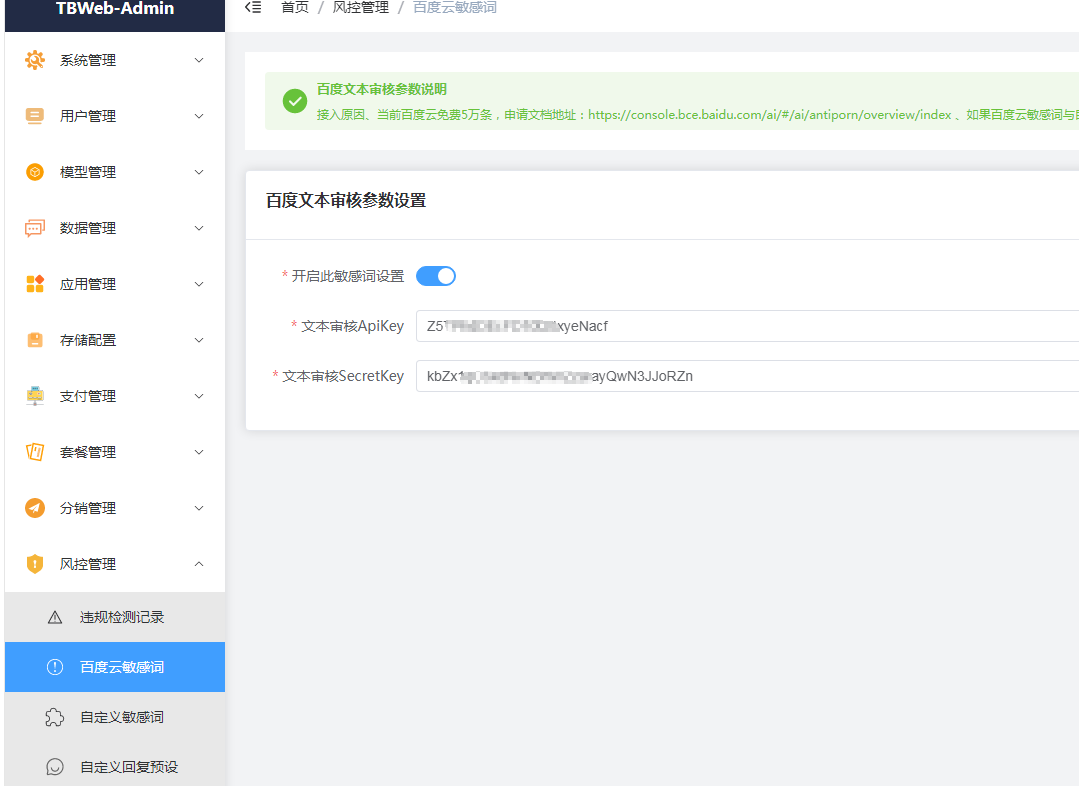1079x786 pixels.
Task: Click the 开启此敏感词设置 label
Action: (348, 276)
